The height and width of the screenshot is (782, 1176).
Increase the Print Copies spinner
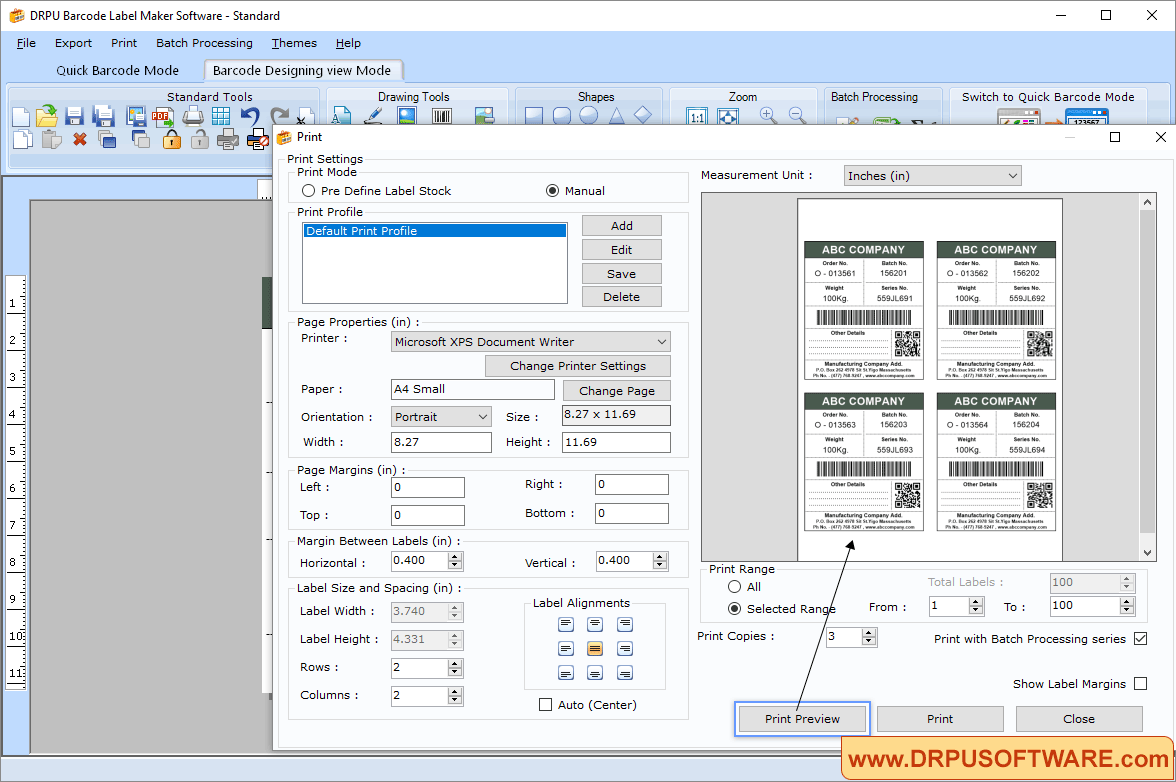coord(868,633)
